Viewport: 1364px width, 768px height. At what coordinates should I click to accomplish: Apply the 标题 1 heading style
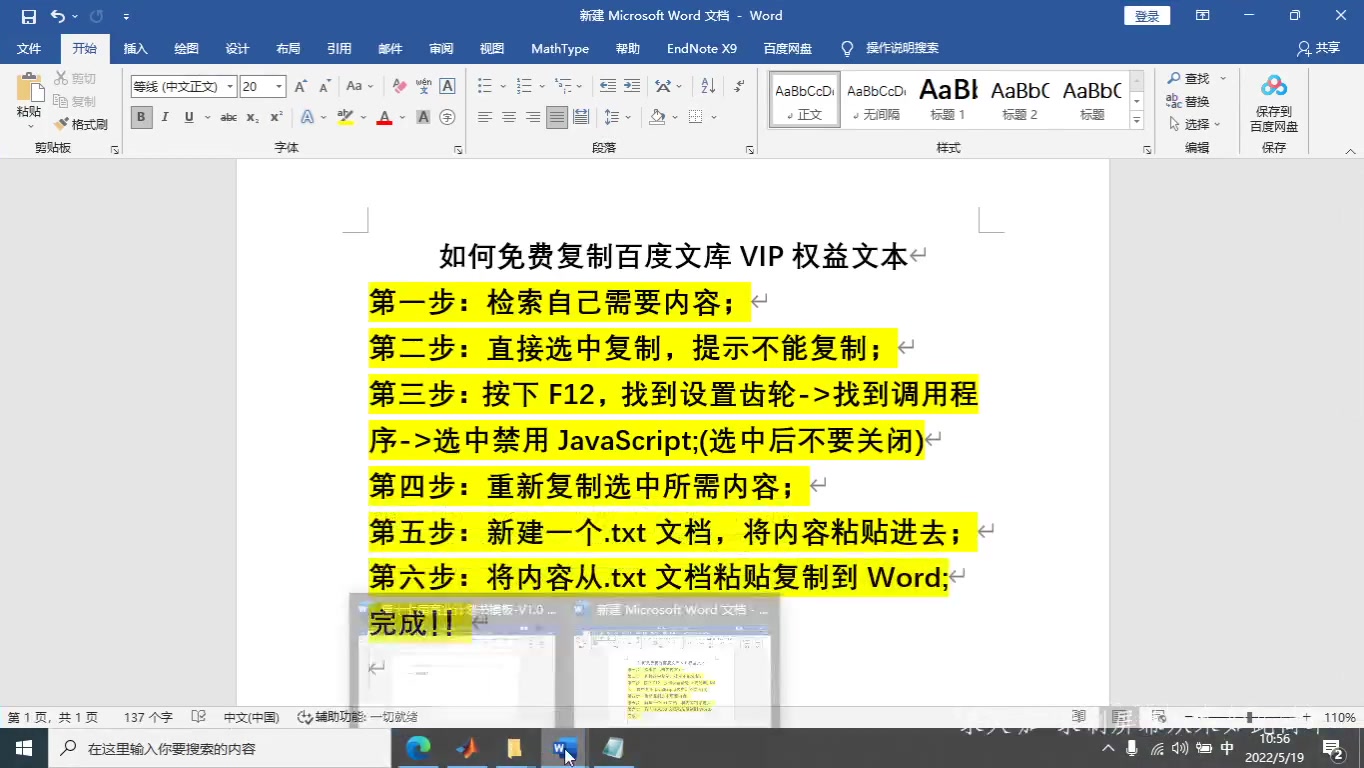click(948, 99)
